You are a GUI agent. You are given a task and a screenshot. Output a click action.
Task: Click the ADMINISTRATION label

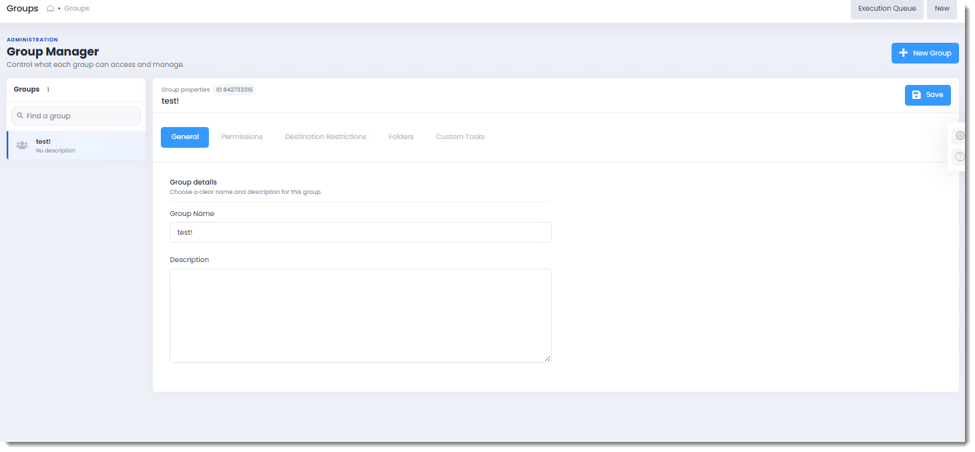tap(32, 40)
